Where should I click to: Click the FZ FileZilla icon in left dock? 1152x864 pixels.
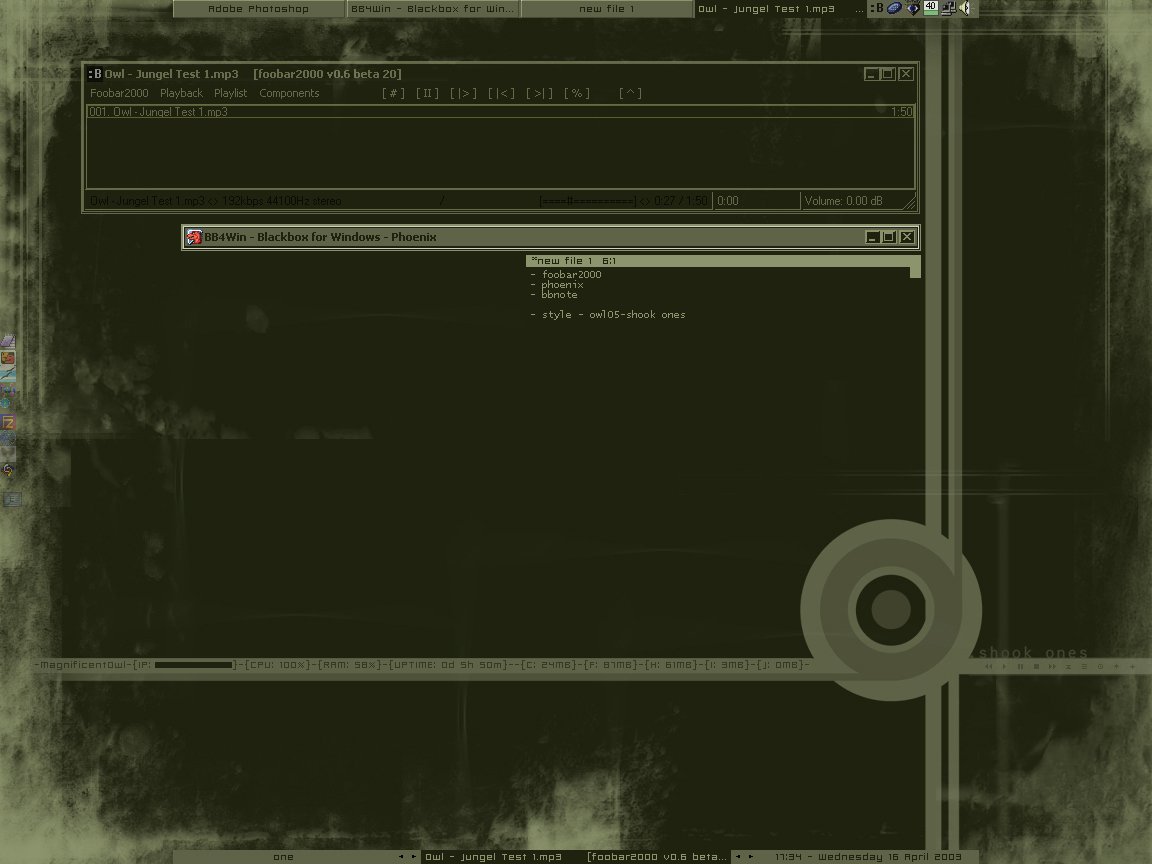point(8,422)
